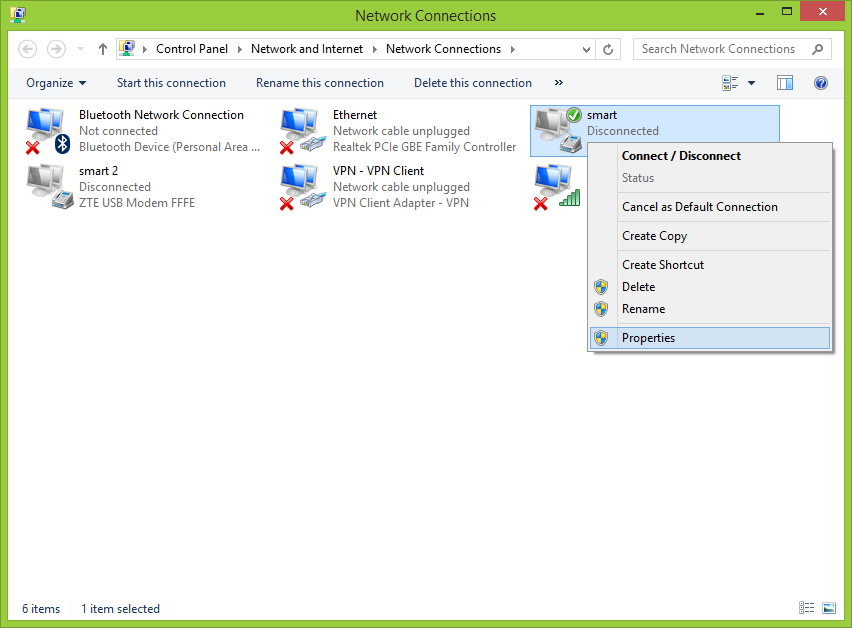Select Connect / Disconnect in context menu
This screenshot has height=628, width=852.
coord(681,156)
